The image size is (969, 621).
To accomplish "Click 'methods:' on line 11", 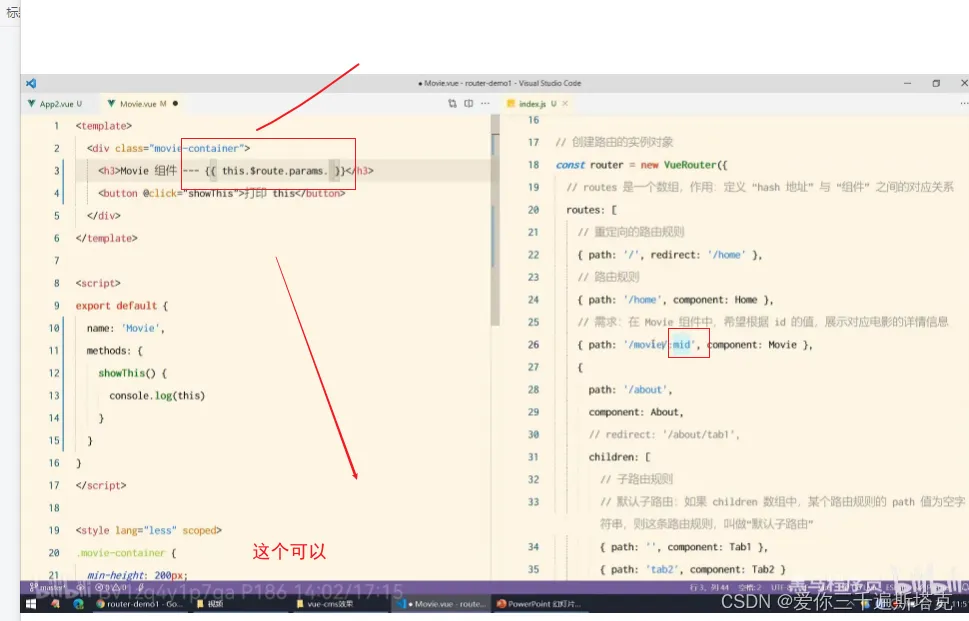I will pyautogui.click(x=109, y=350).
